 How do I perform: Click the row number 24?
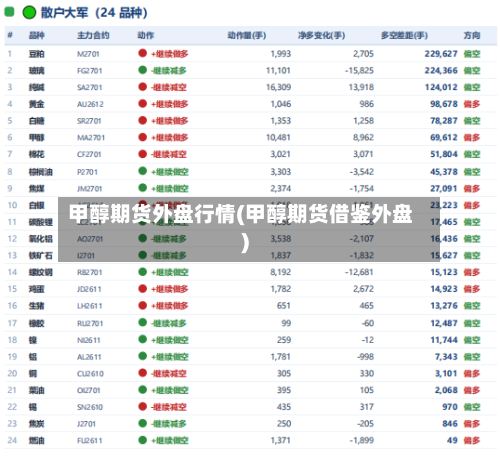pos(12,440)
